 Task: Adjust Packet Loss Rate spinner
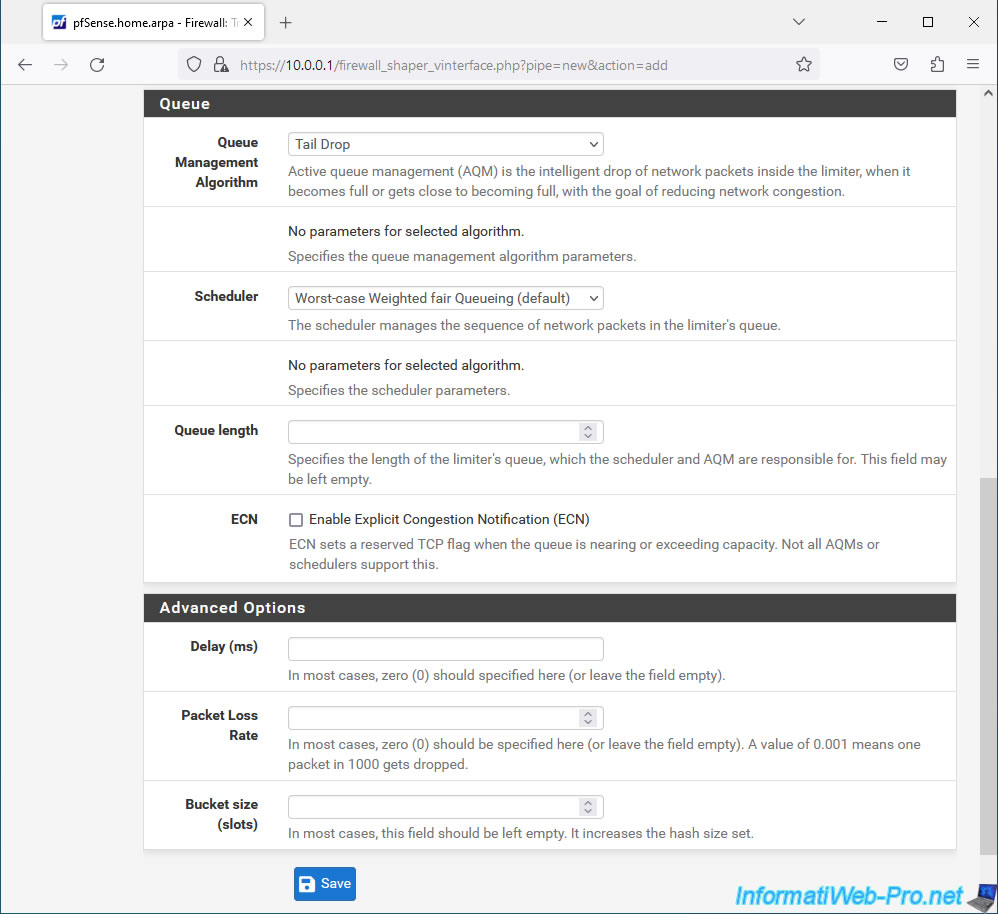click(588, 718)
